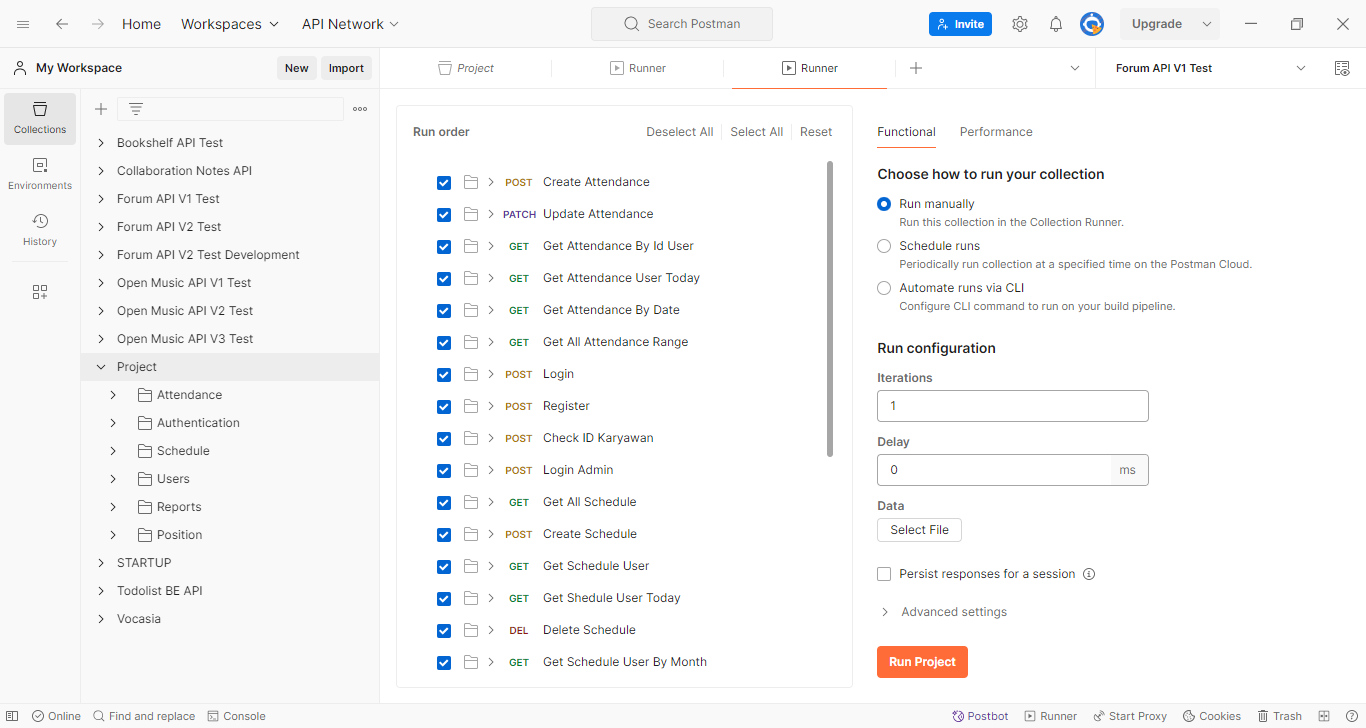Image resolution: width=1366 pixels, height=728 pixels.
Task: Open the tab list chevron
Action: click(1075, 68)
